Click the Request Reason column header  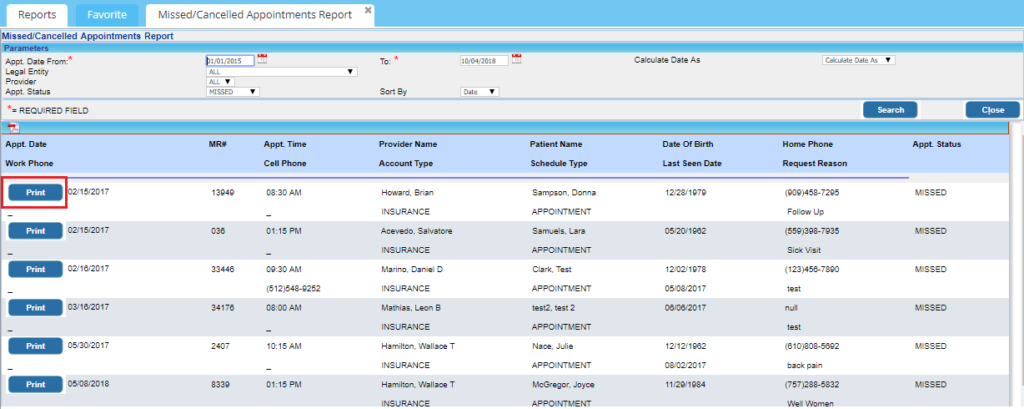tap(815, 163)
